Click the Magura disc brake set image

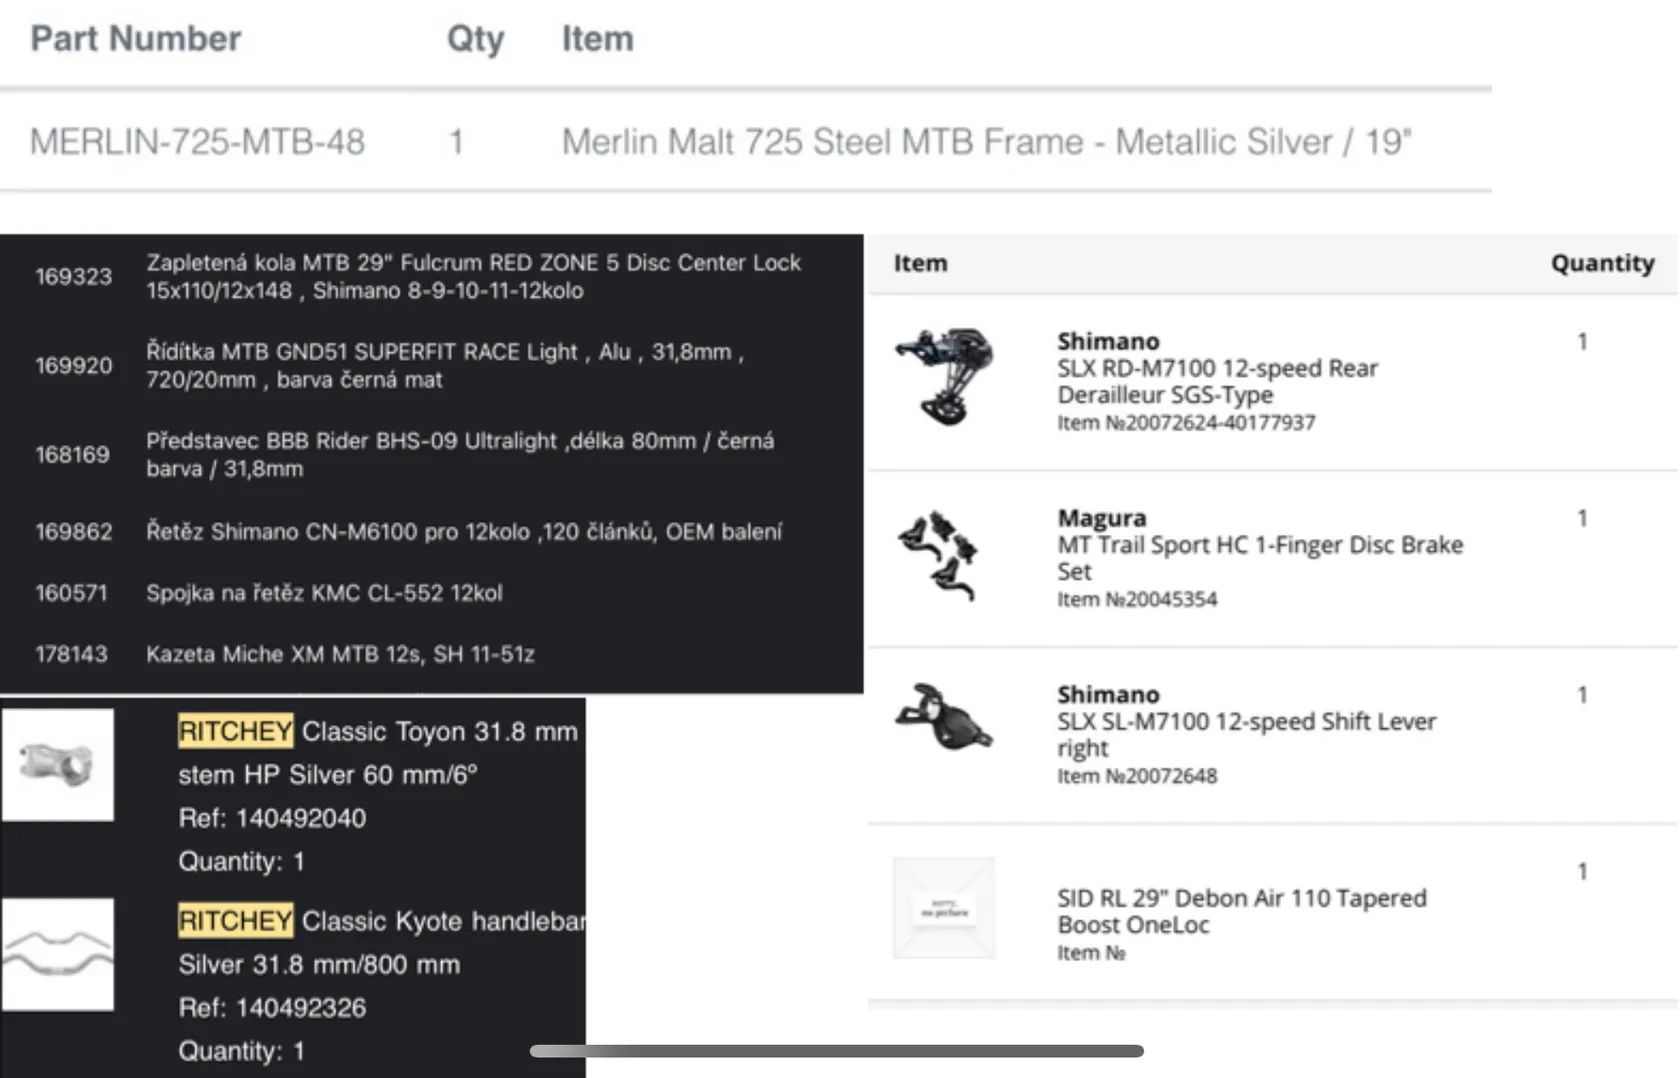(938, 555)
